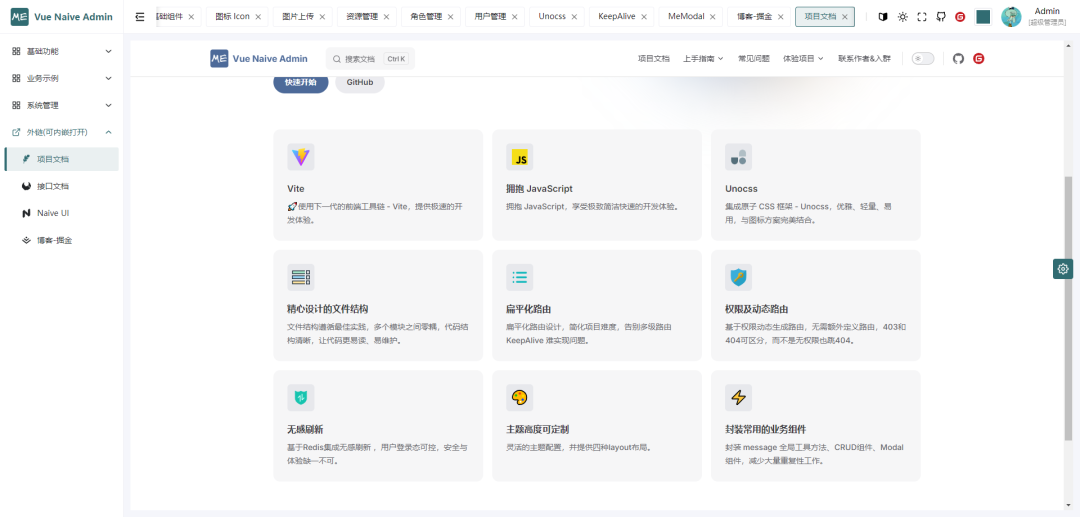This screenshot has height=517, width=1080.
Task: Switch to the 角色管理 tab
Action: tap(426, 17)
